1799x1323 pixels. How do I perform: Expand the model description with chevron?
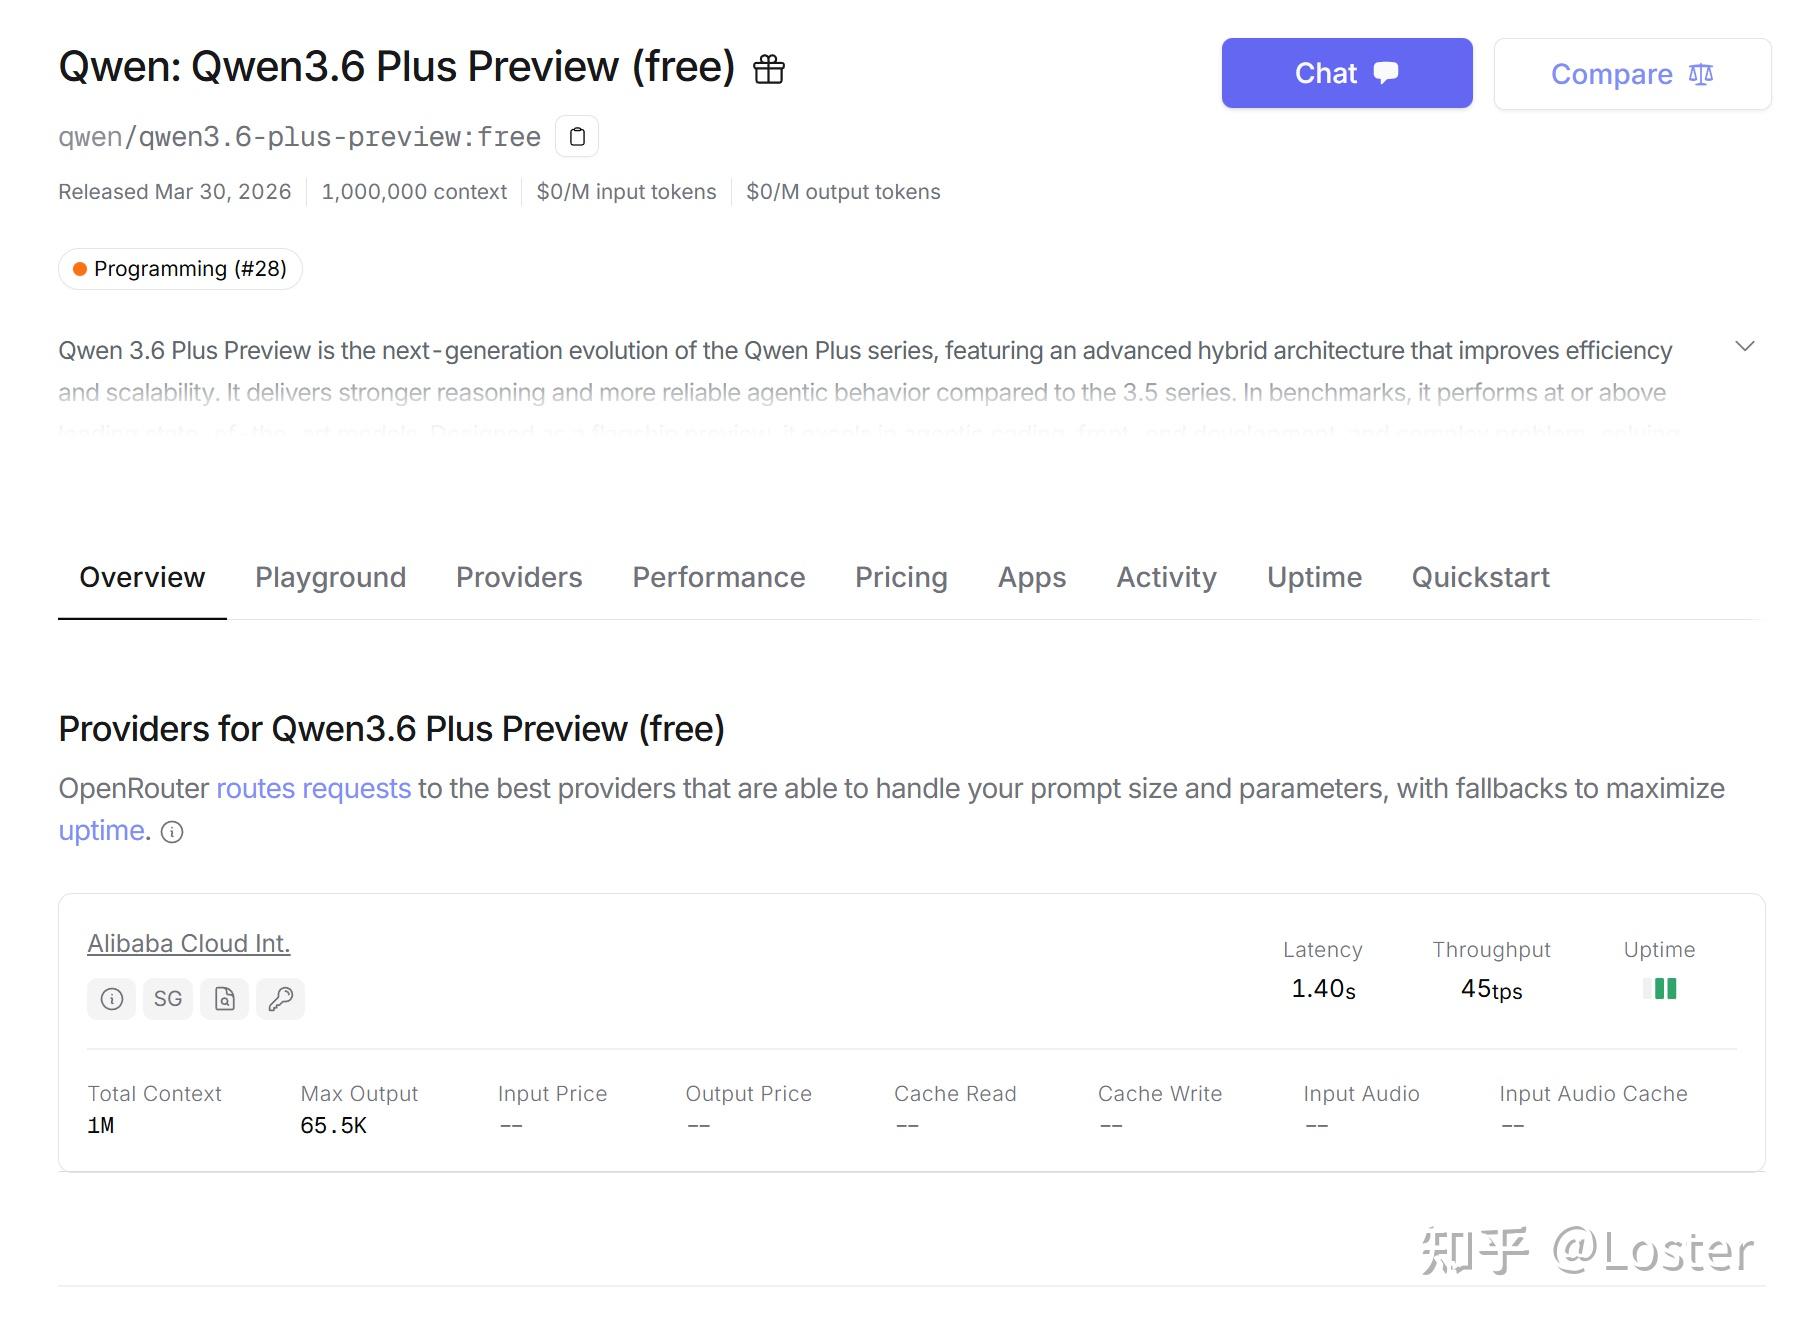(x=1745, y=346)
